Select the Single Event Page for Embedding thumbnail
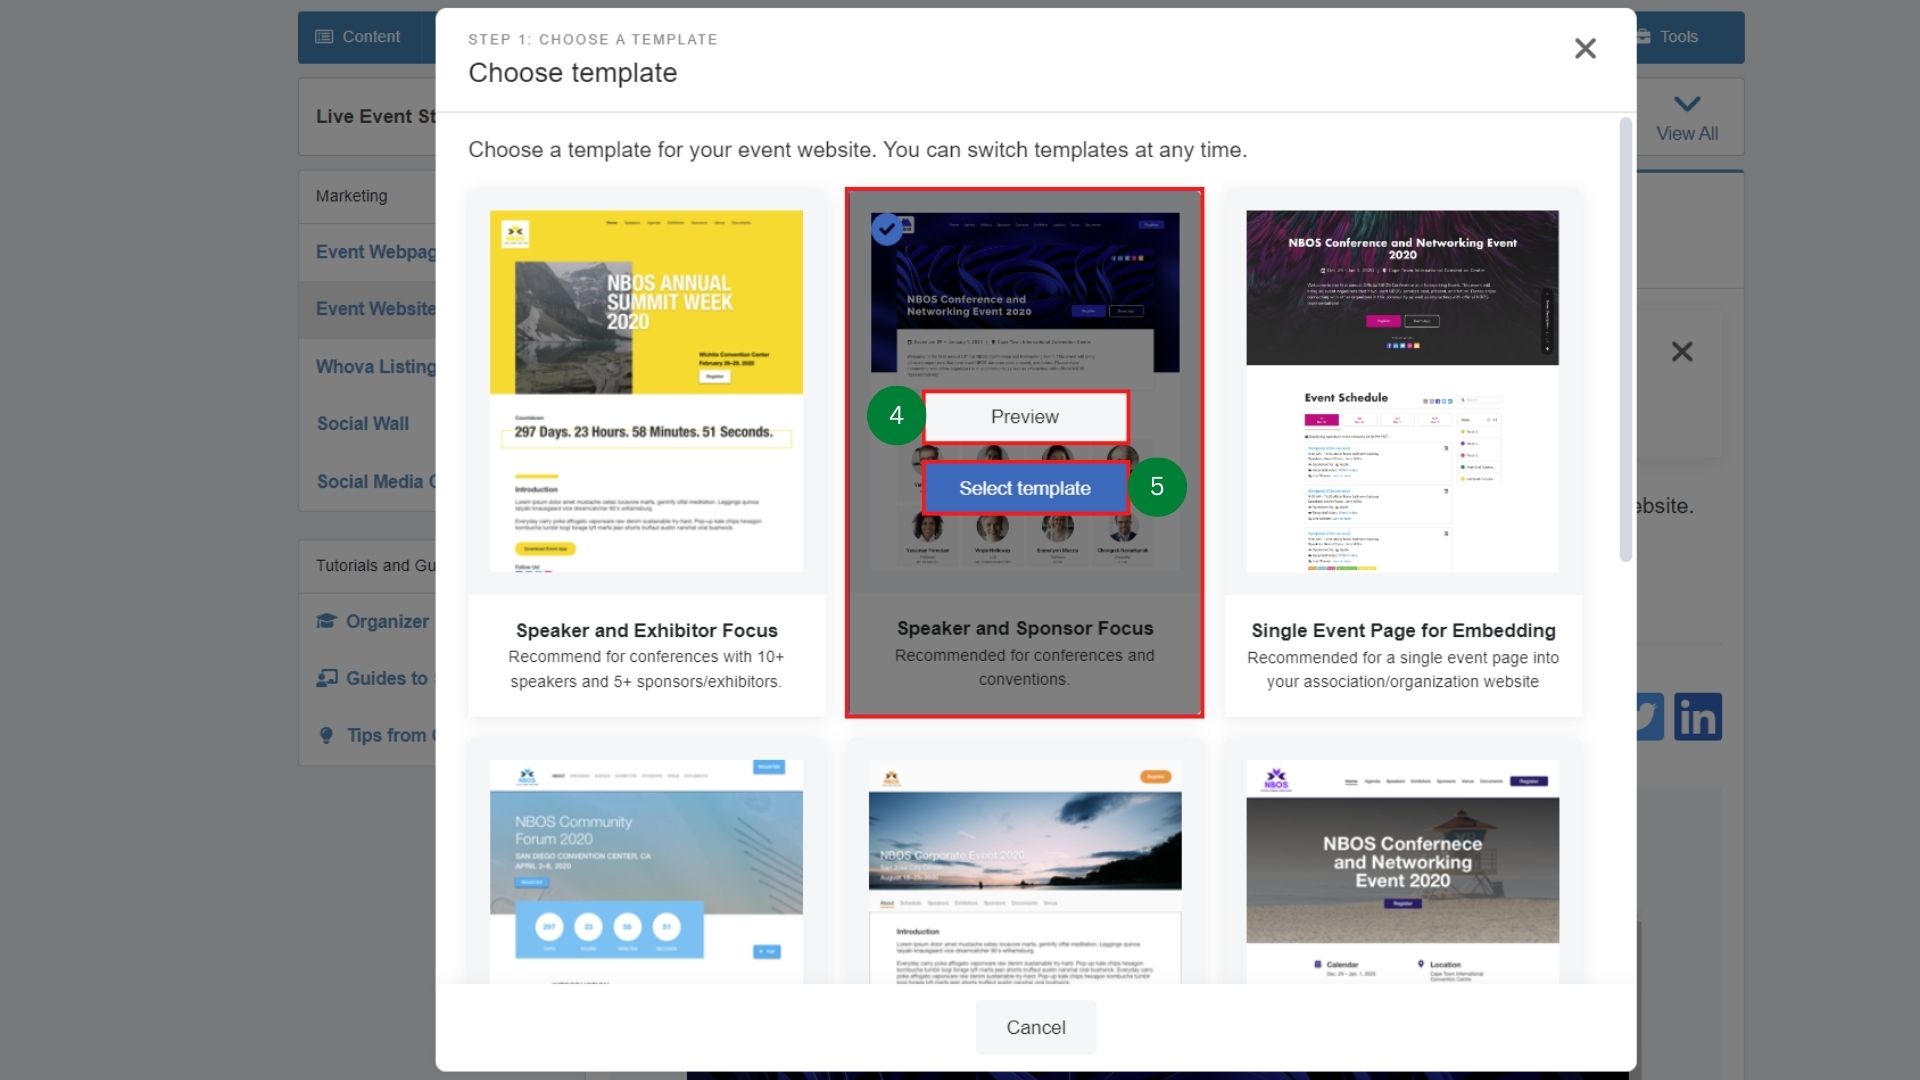Screen dimensions: 1920x1080 click(x=1402, y=388)
